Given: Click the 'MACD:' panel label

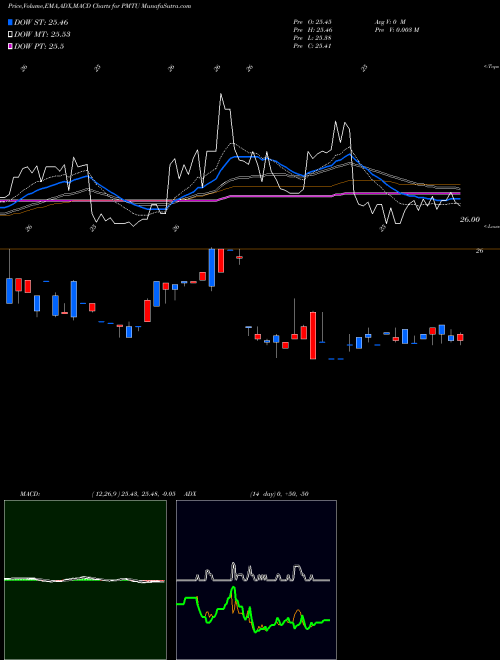Looking at the screenshot, I should coord(29,494).
